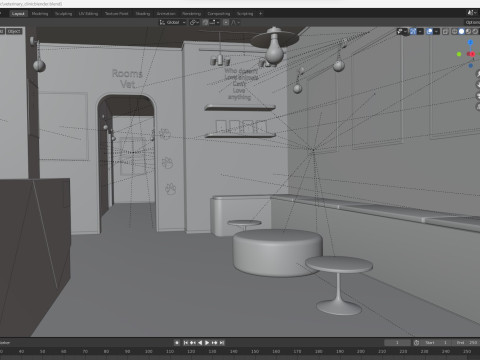
Task: Open the Sculpting workspace tab
Action: click(x=63, y=14)
